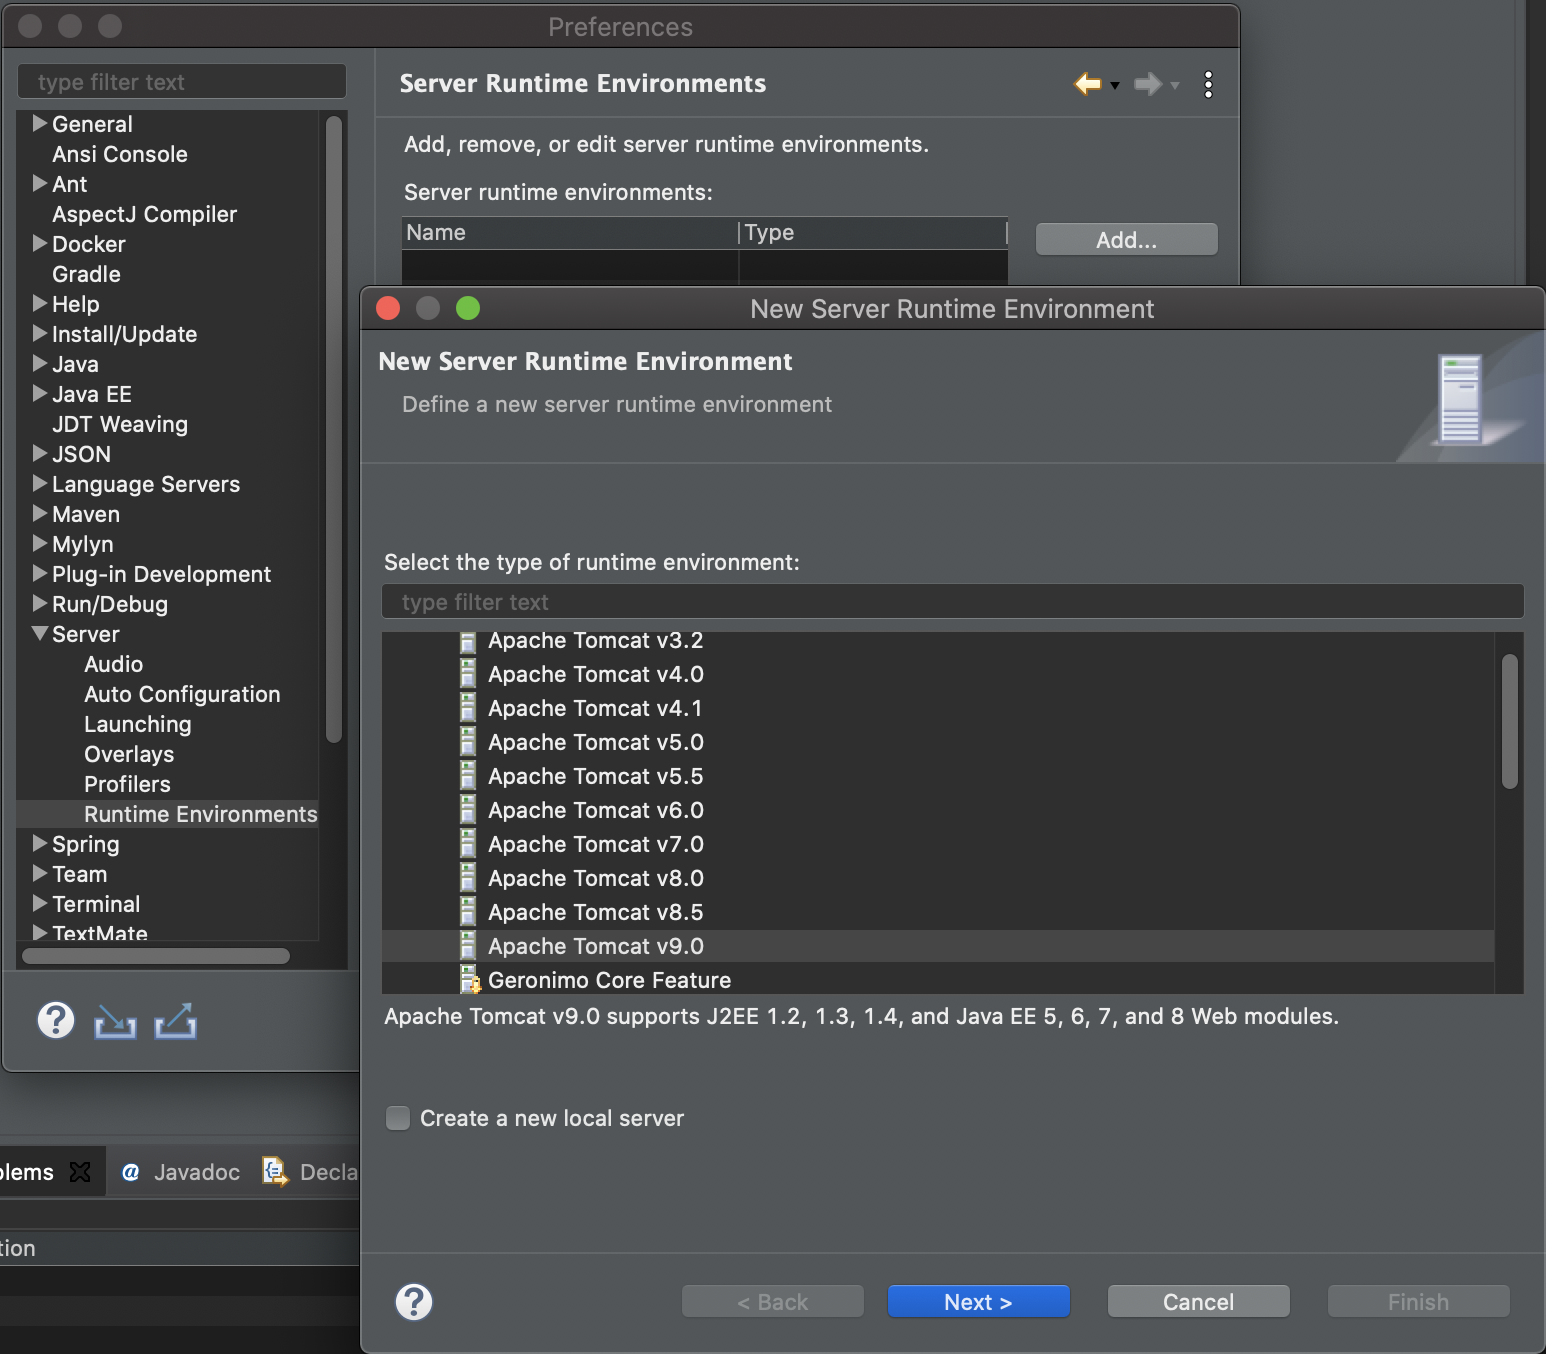The width and height of the screenshot is (1546, 1354).
Task: Click the Apache Tomcat v5.5 server icon
Action: (467, 776)
